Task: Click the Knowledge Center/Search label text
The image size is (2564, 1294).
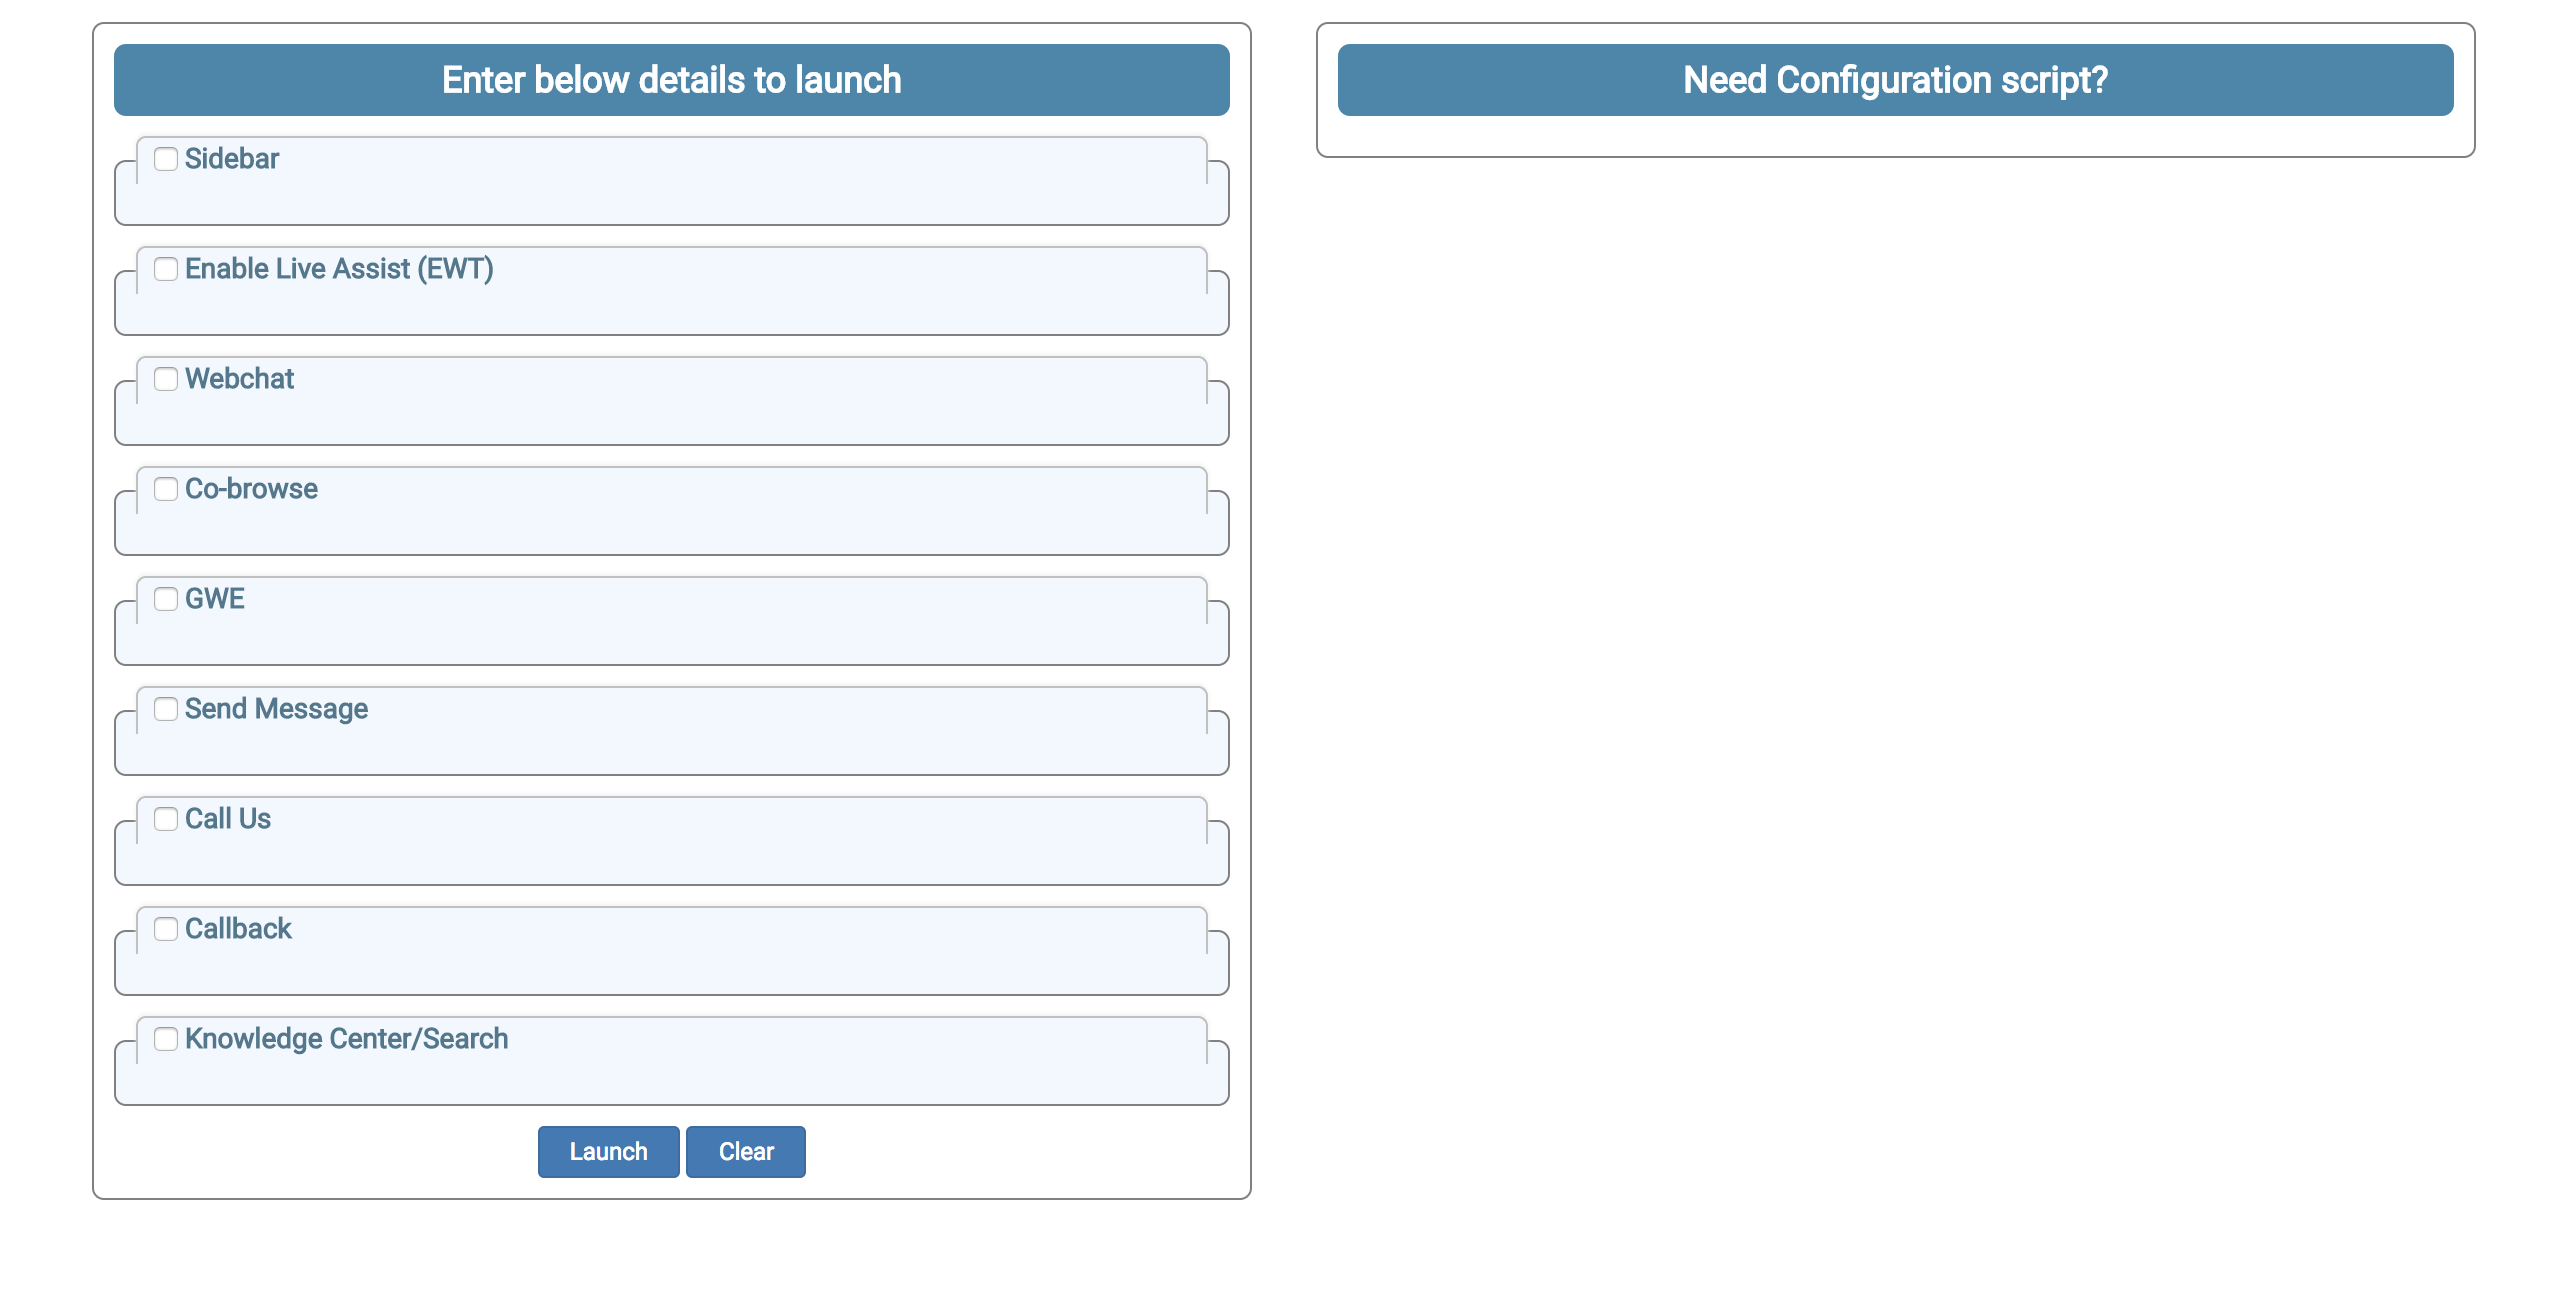Action: [346, 1039]
